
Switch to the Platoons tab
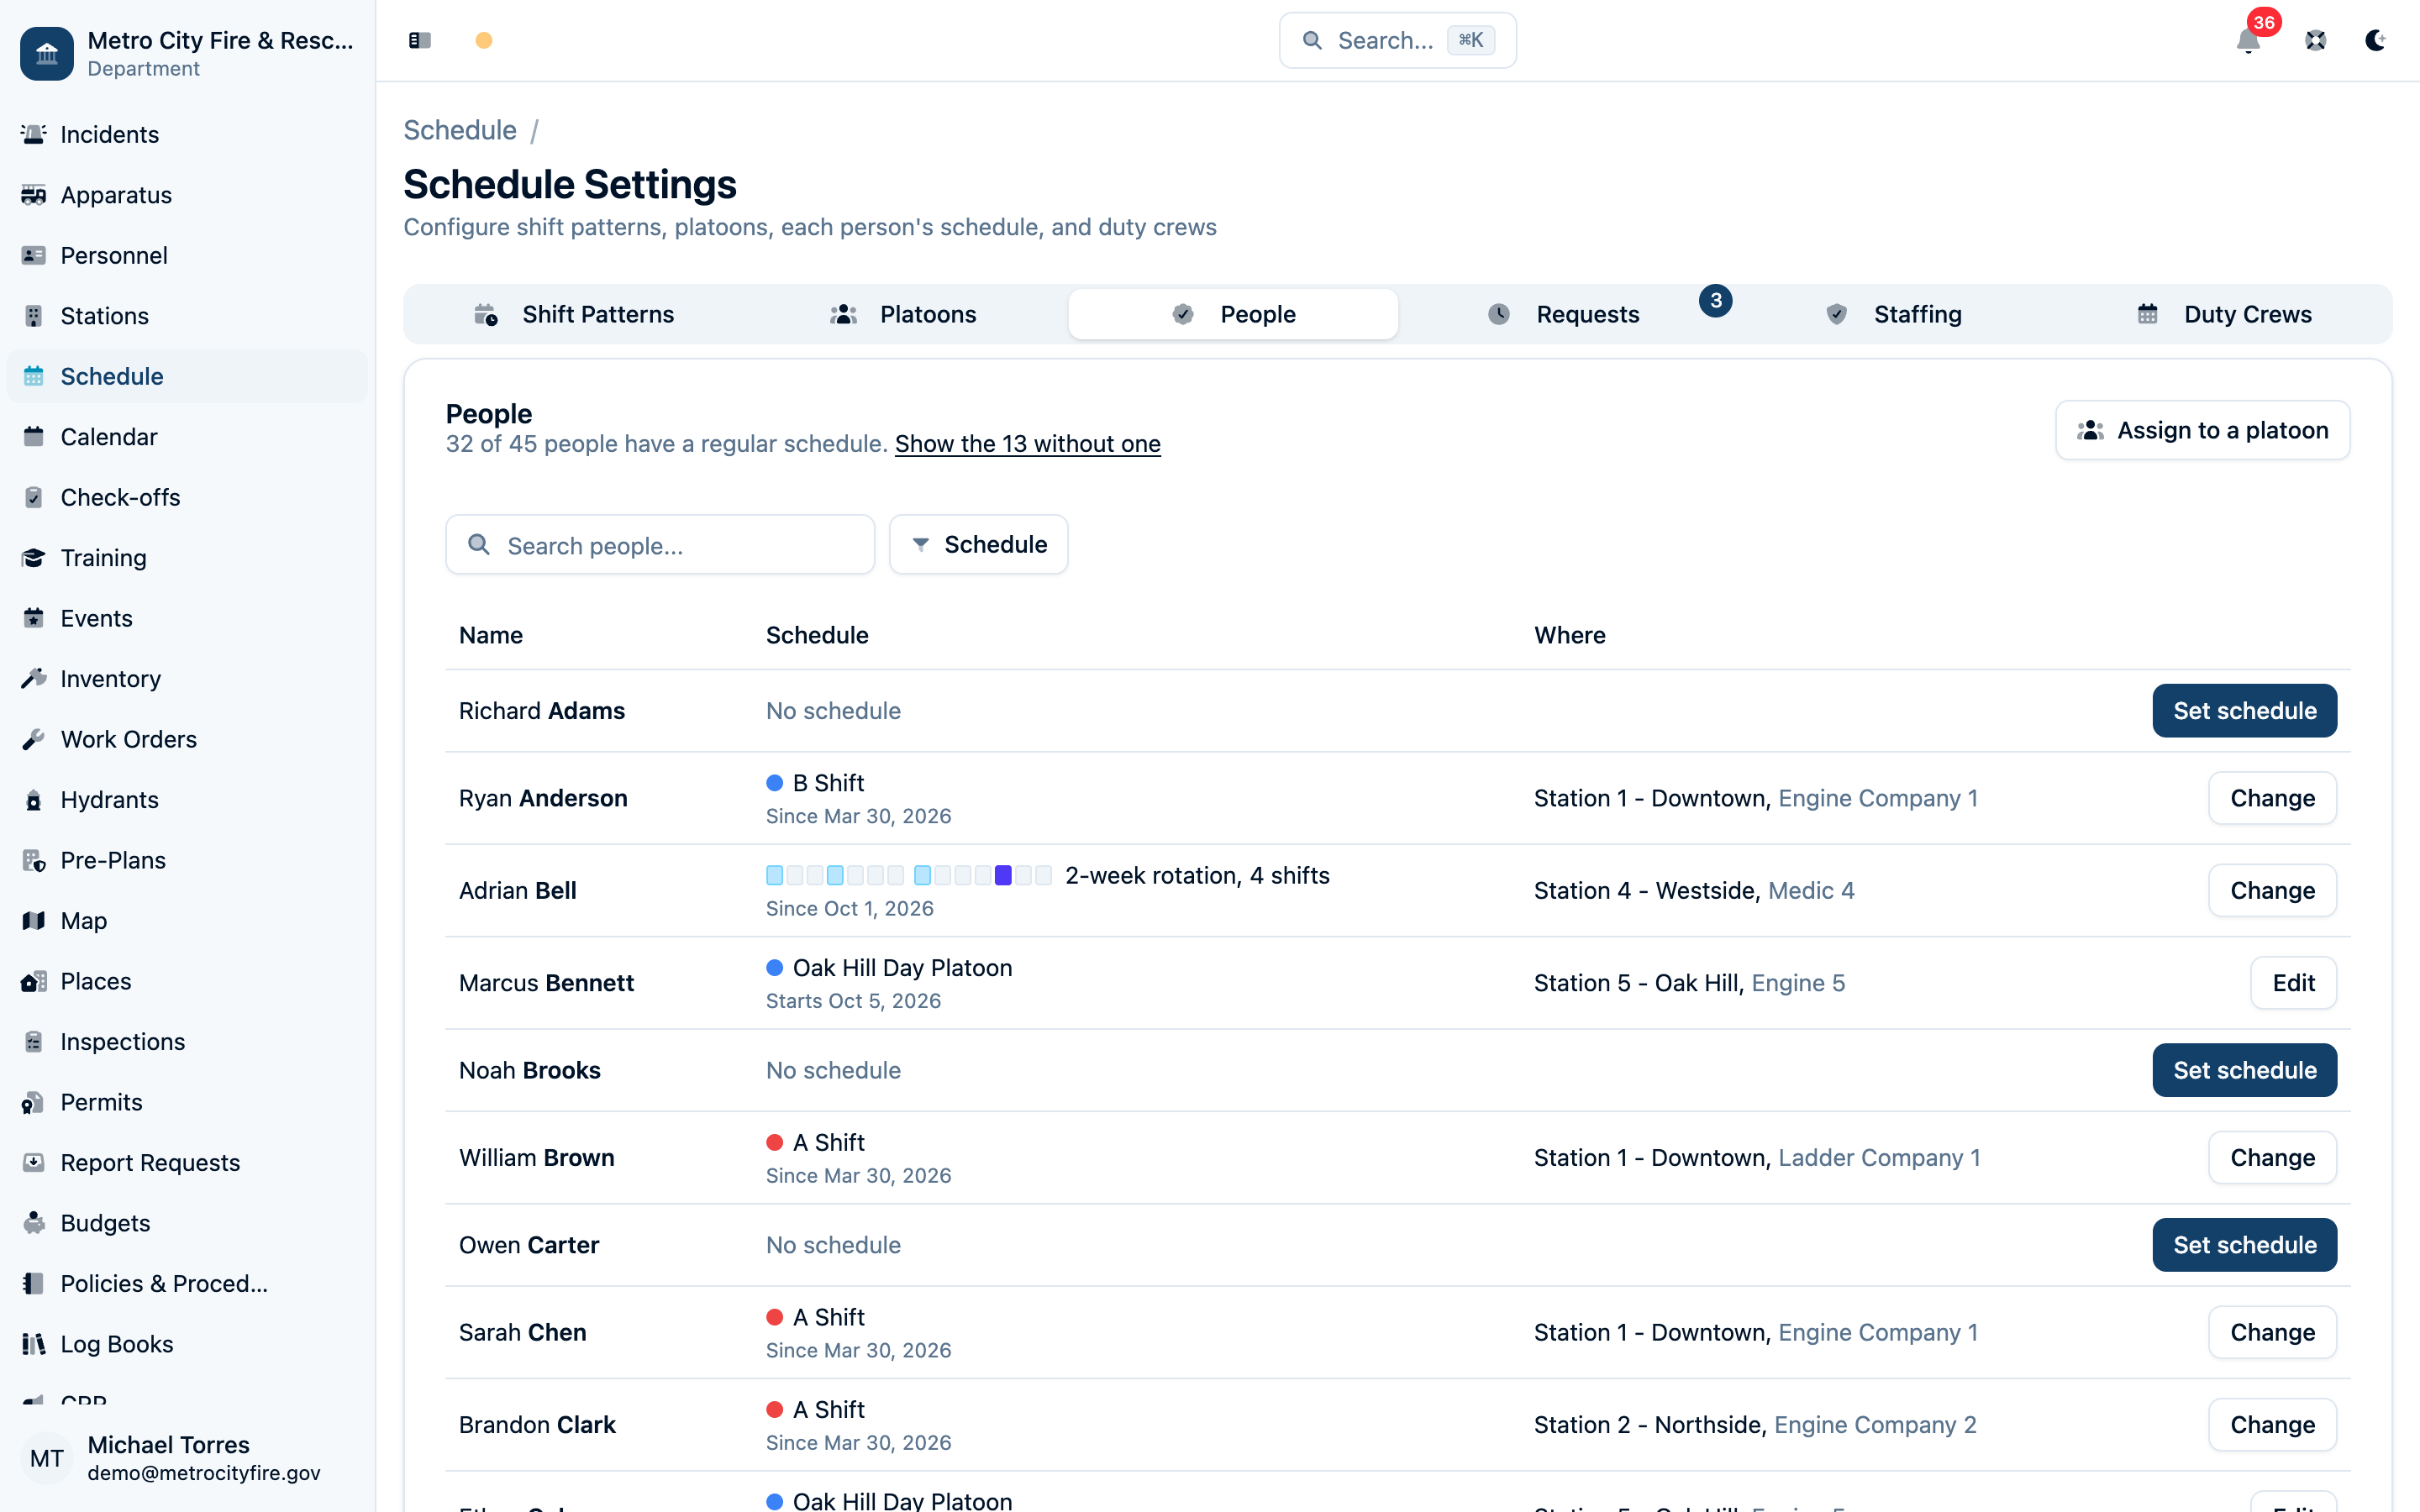[x=903, y=314]
